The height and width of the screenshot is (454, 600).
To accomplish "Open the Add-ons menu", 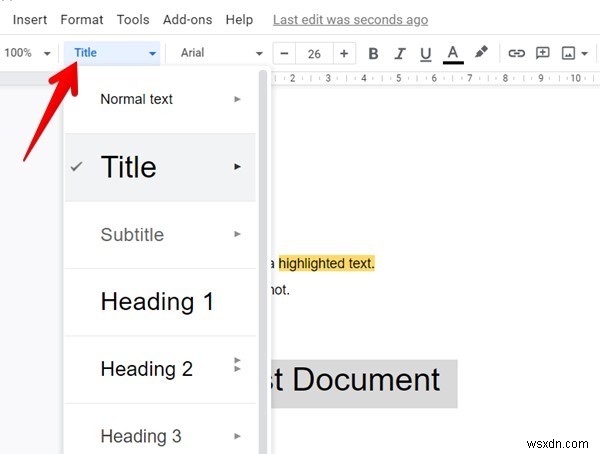I will pos(188,20).
